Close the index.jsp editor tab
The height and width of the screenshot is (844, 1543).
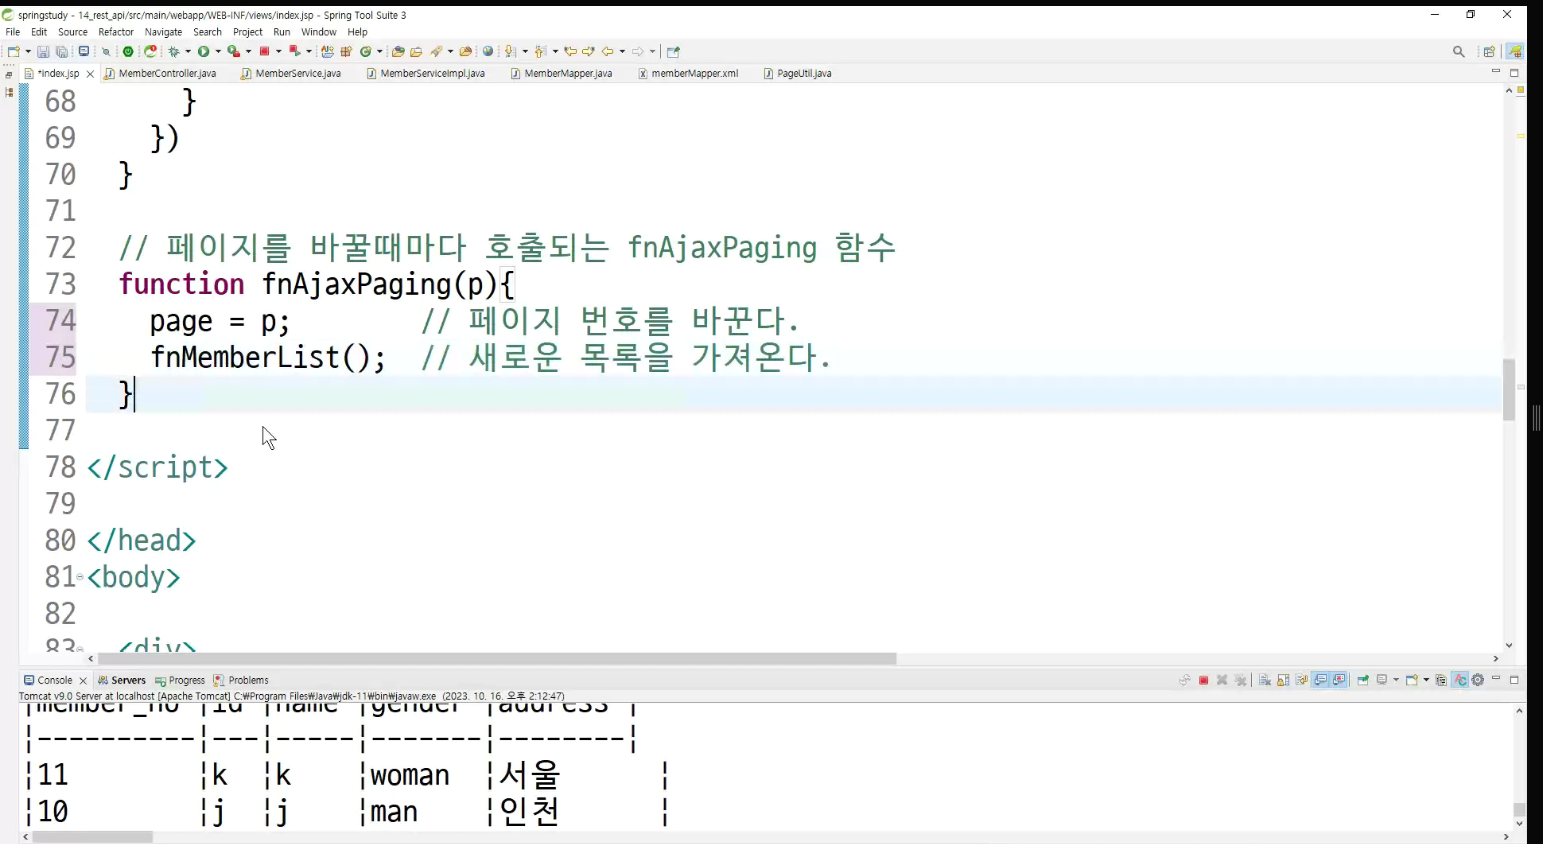click(x=90, y=74)
